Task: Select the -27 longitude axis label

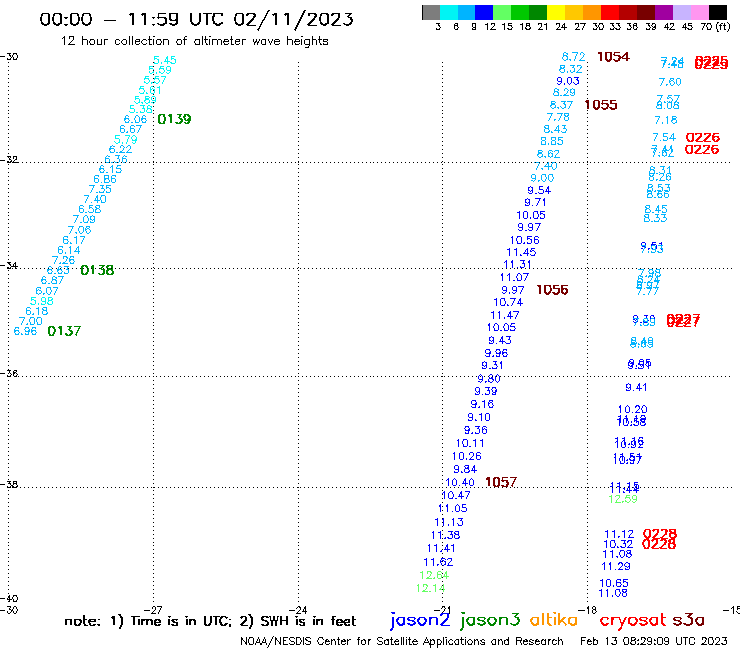Action: click(x=153, y=610)
